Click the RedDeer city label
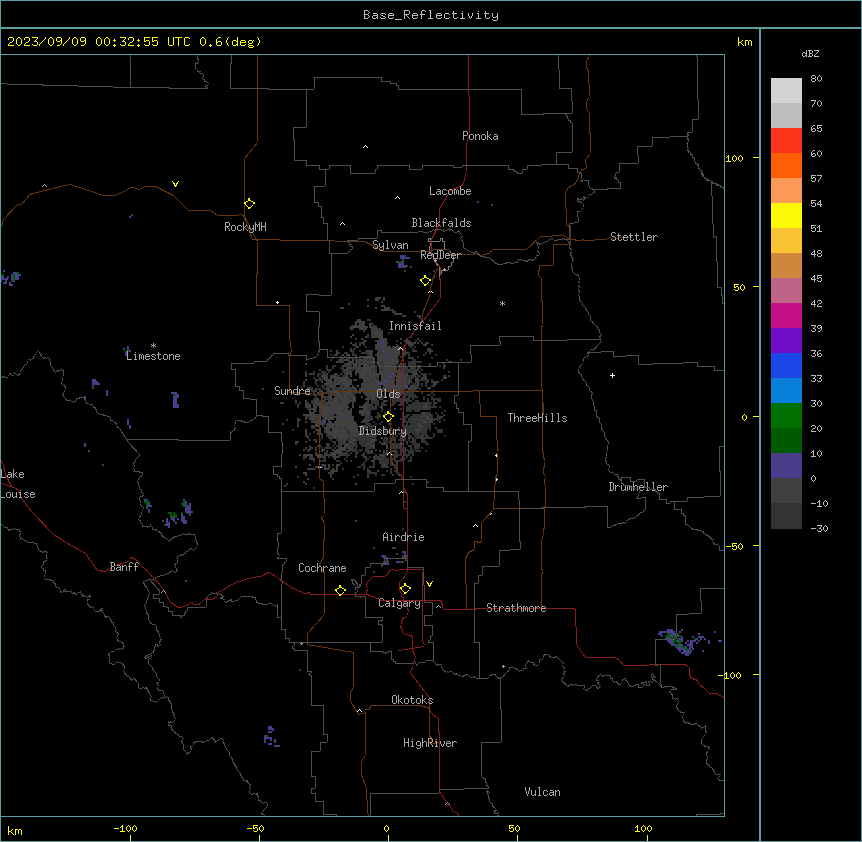The height and width of the screenshot is (842, 862). pos(440,255)
